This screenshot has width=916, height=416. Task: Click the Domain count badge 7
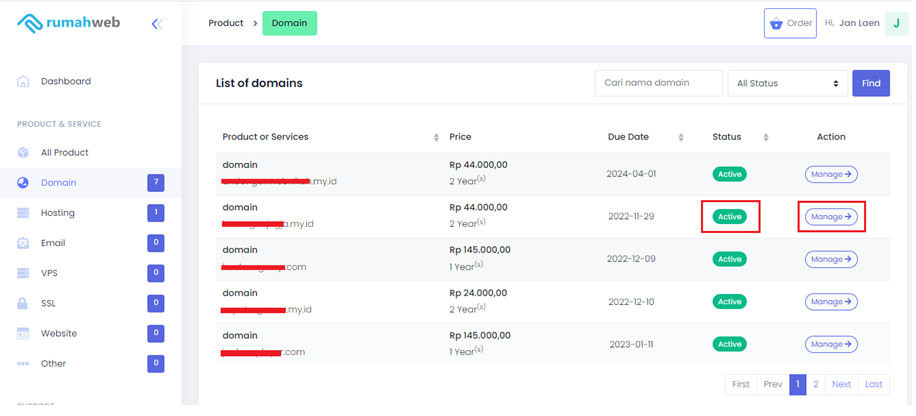tap(155, 183)
